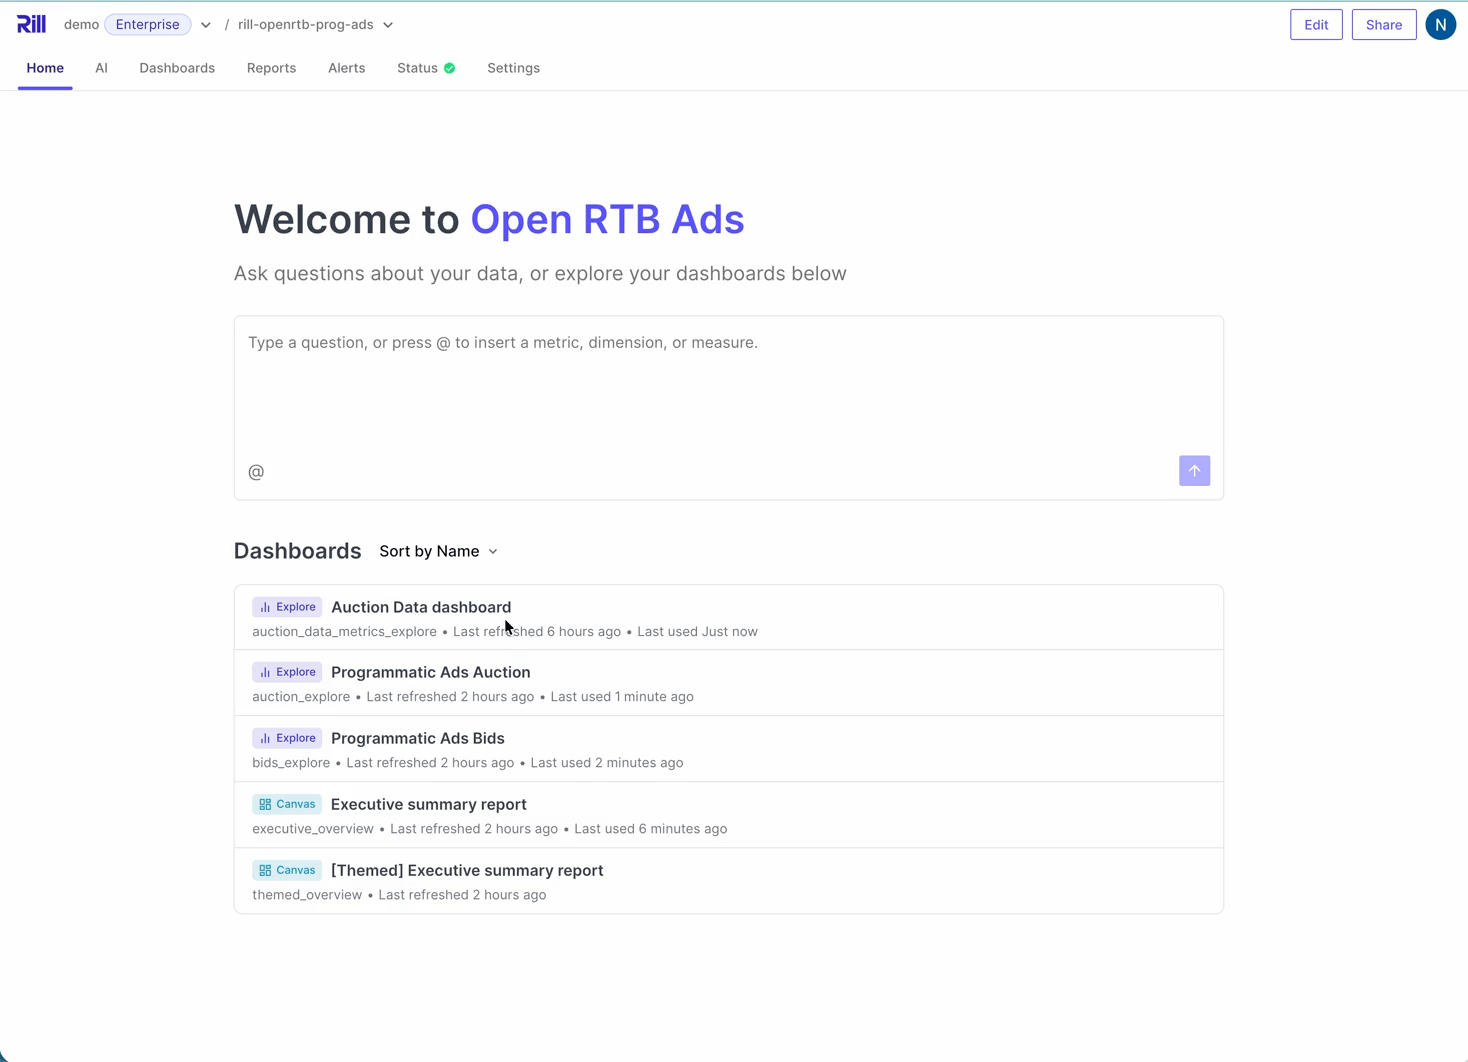The image size is (1468, 1062).
Task: Click the Dashboards section heading
Action: click(297, 551)
